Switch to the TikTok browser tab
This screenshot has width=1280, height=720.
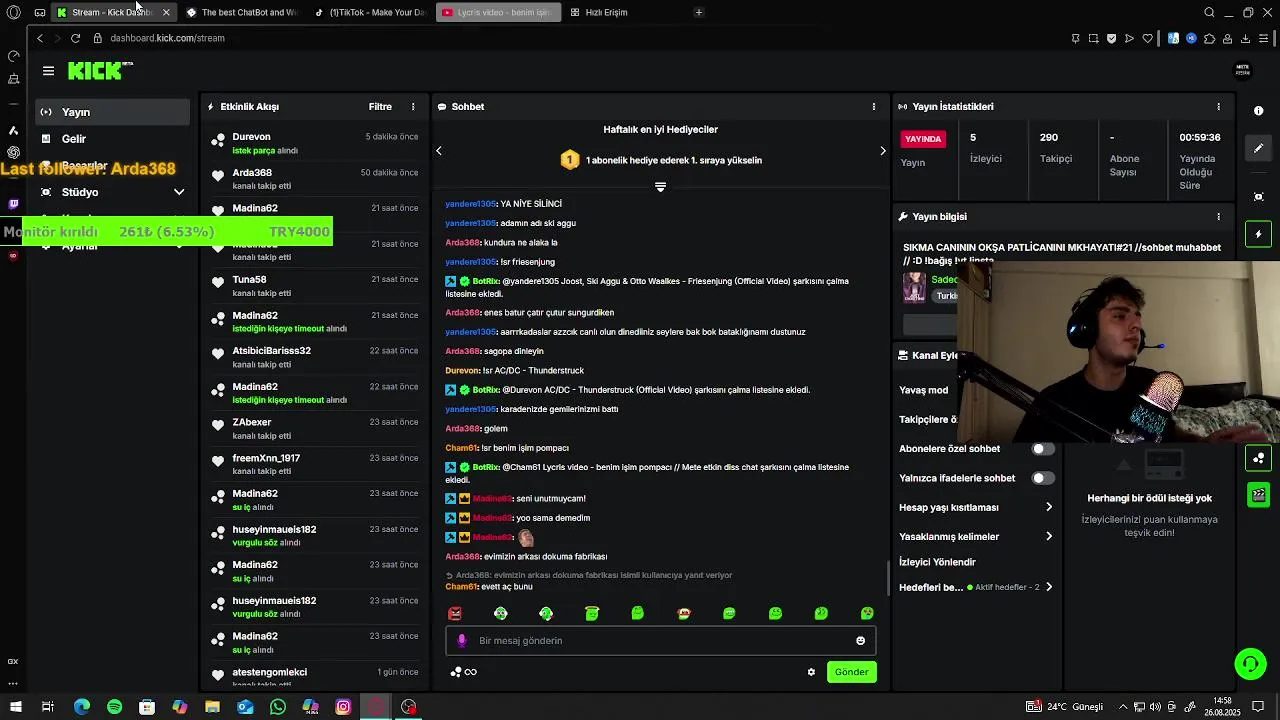[370, 12]
